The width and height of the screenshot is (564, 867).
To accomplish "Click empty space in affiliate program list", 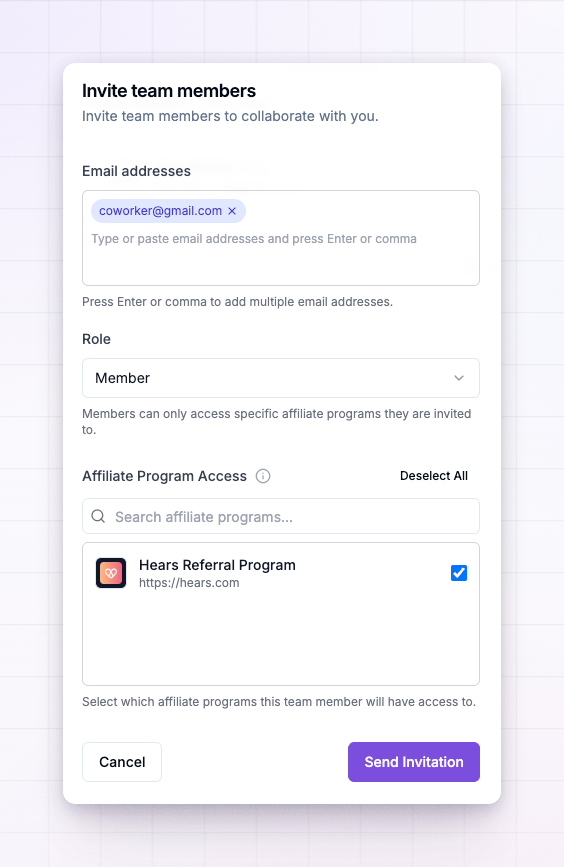I will click(281, 641).
